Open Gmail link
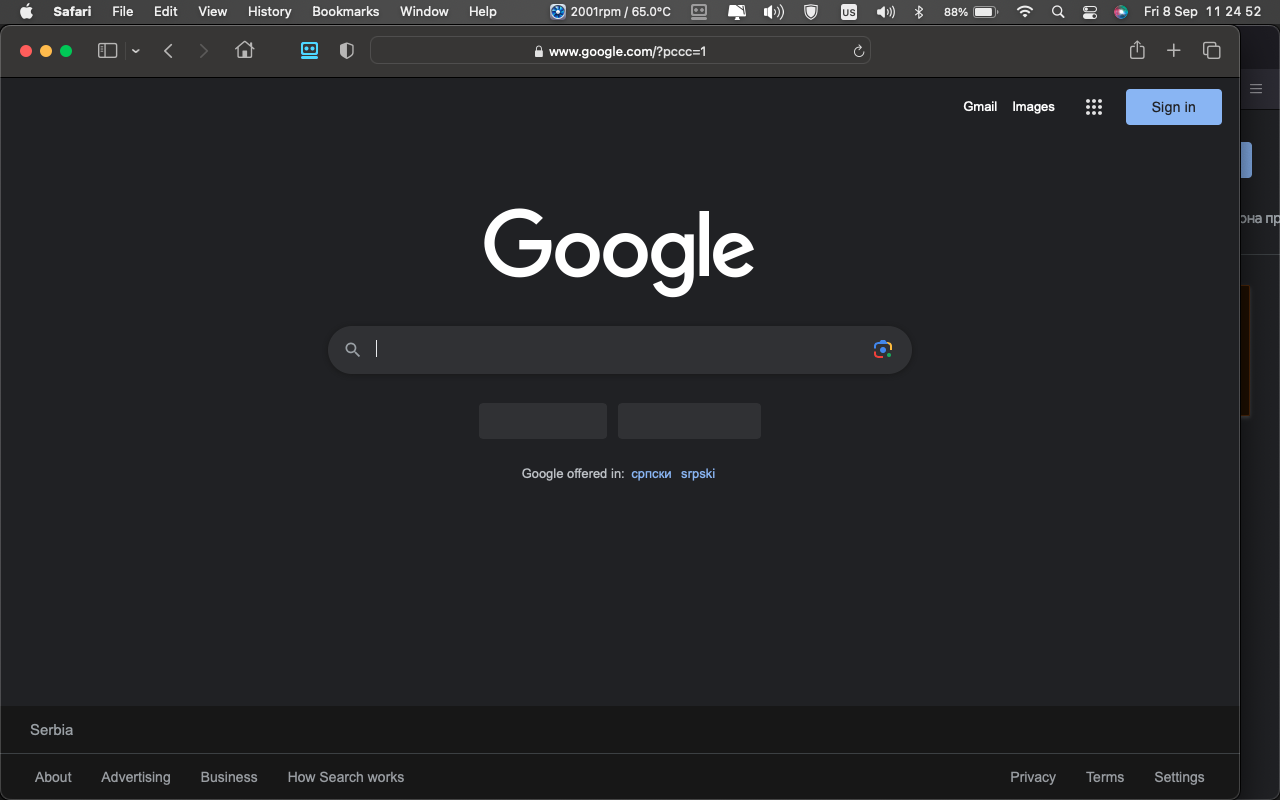This screenshot has width=1280, height=800. [980, 106]
